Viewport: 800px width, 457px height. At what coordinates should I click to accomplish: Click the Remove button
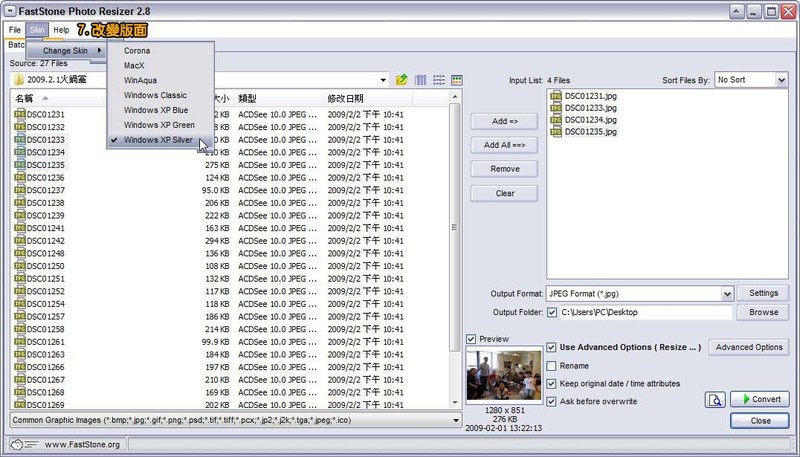point(504,169)
